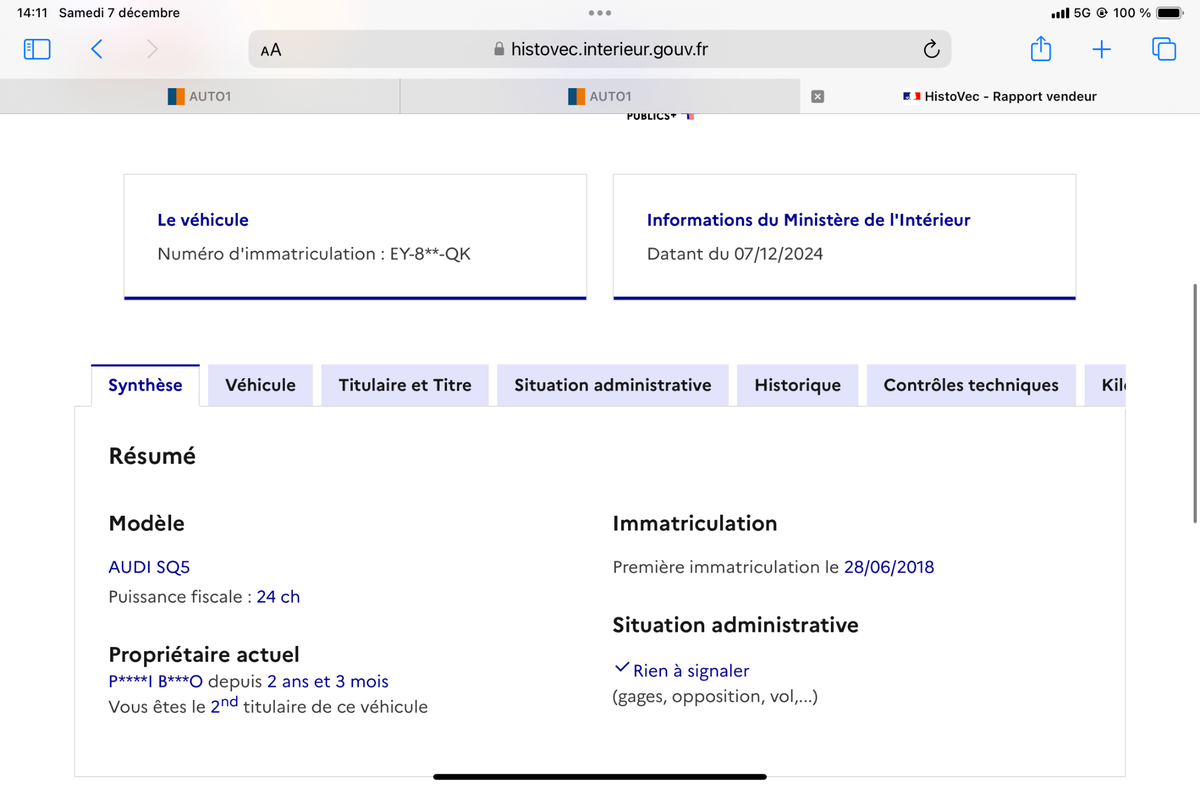
Task: Click the gages, opposition, vol note
Action: pyautogui.click(x=715, y=697)
